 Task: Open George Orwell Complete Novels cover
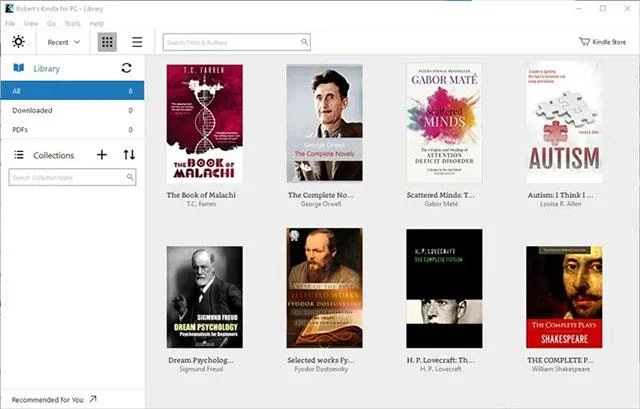(324, 123)
